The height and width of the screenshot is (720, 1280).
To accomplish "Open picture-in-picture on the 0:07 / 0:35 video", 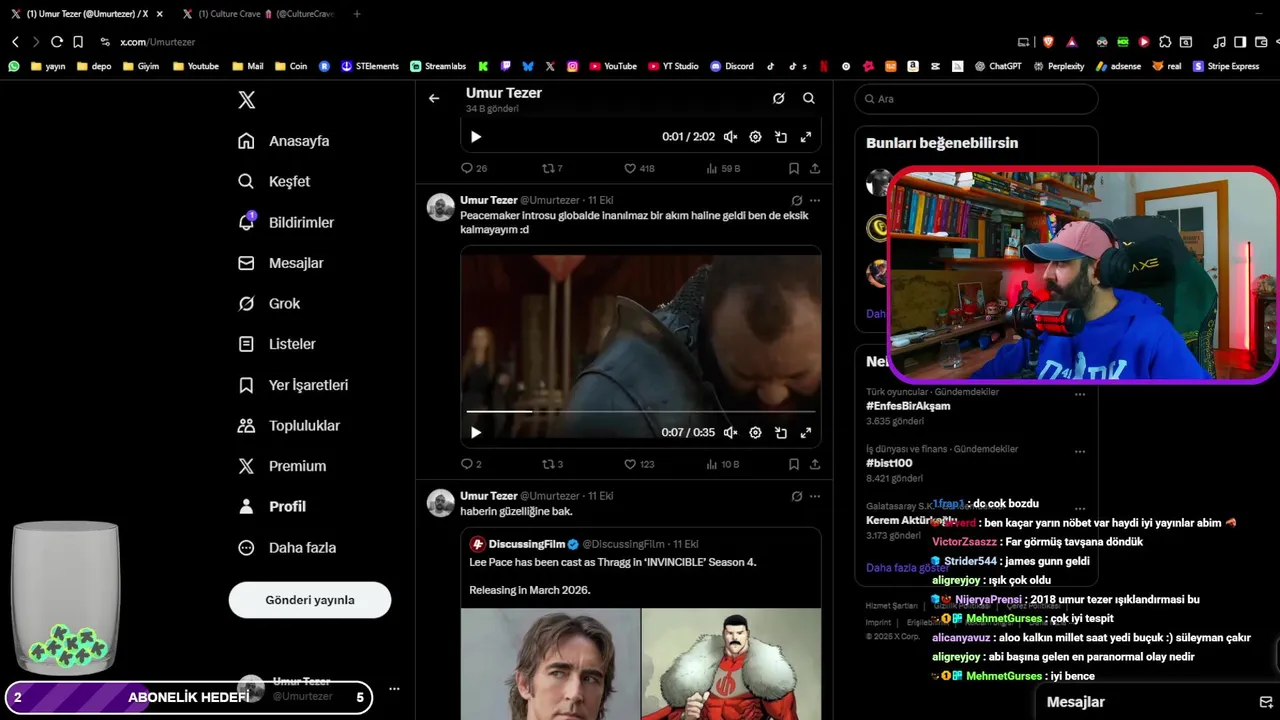I will tap(780, 433).
